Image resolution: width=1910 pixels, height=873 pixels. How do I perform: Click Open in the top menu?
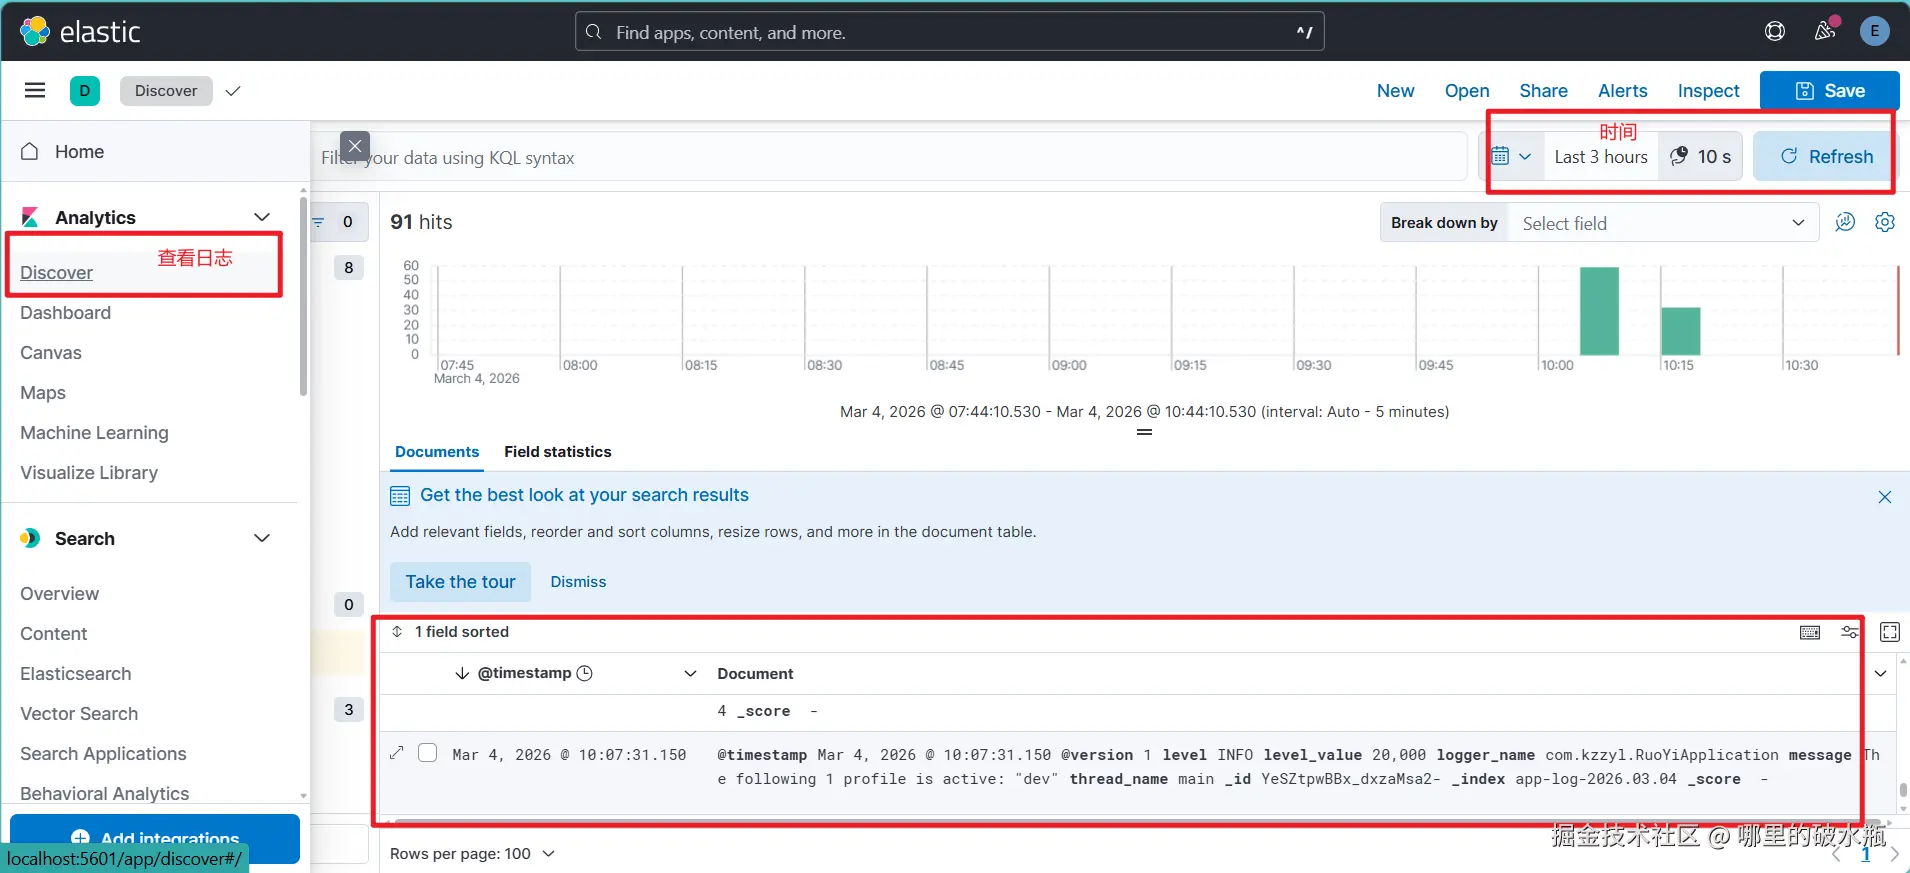[1467, 91]
